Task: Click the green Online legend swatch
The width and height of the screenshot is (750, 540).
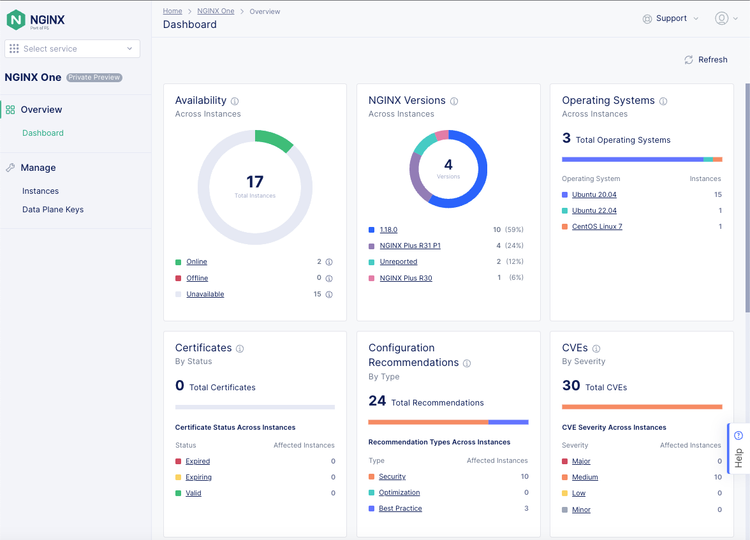Action: point(178,262)
